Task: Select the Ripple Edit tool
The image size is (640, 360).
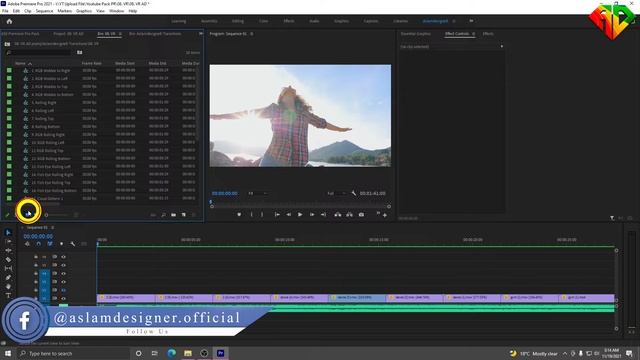Action: 8,250
